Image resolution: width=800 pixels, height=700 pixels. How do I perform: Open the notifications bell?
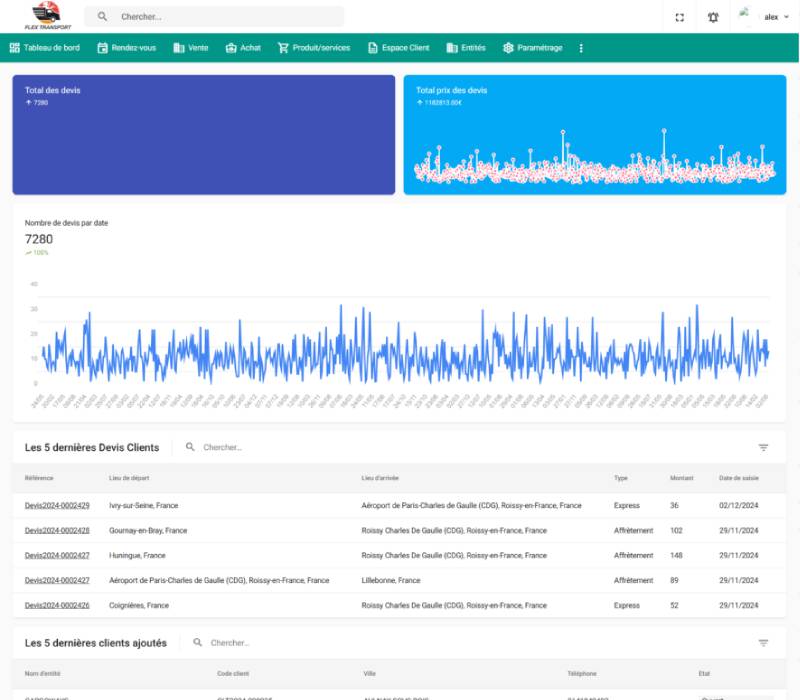pos(713,17)
